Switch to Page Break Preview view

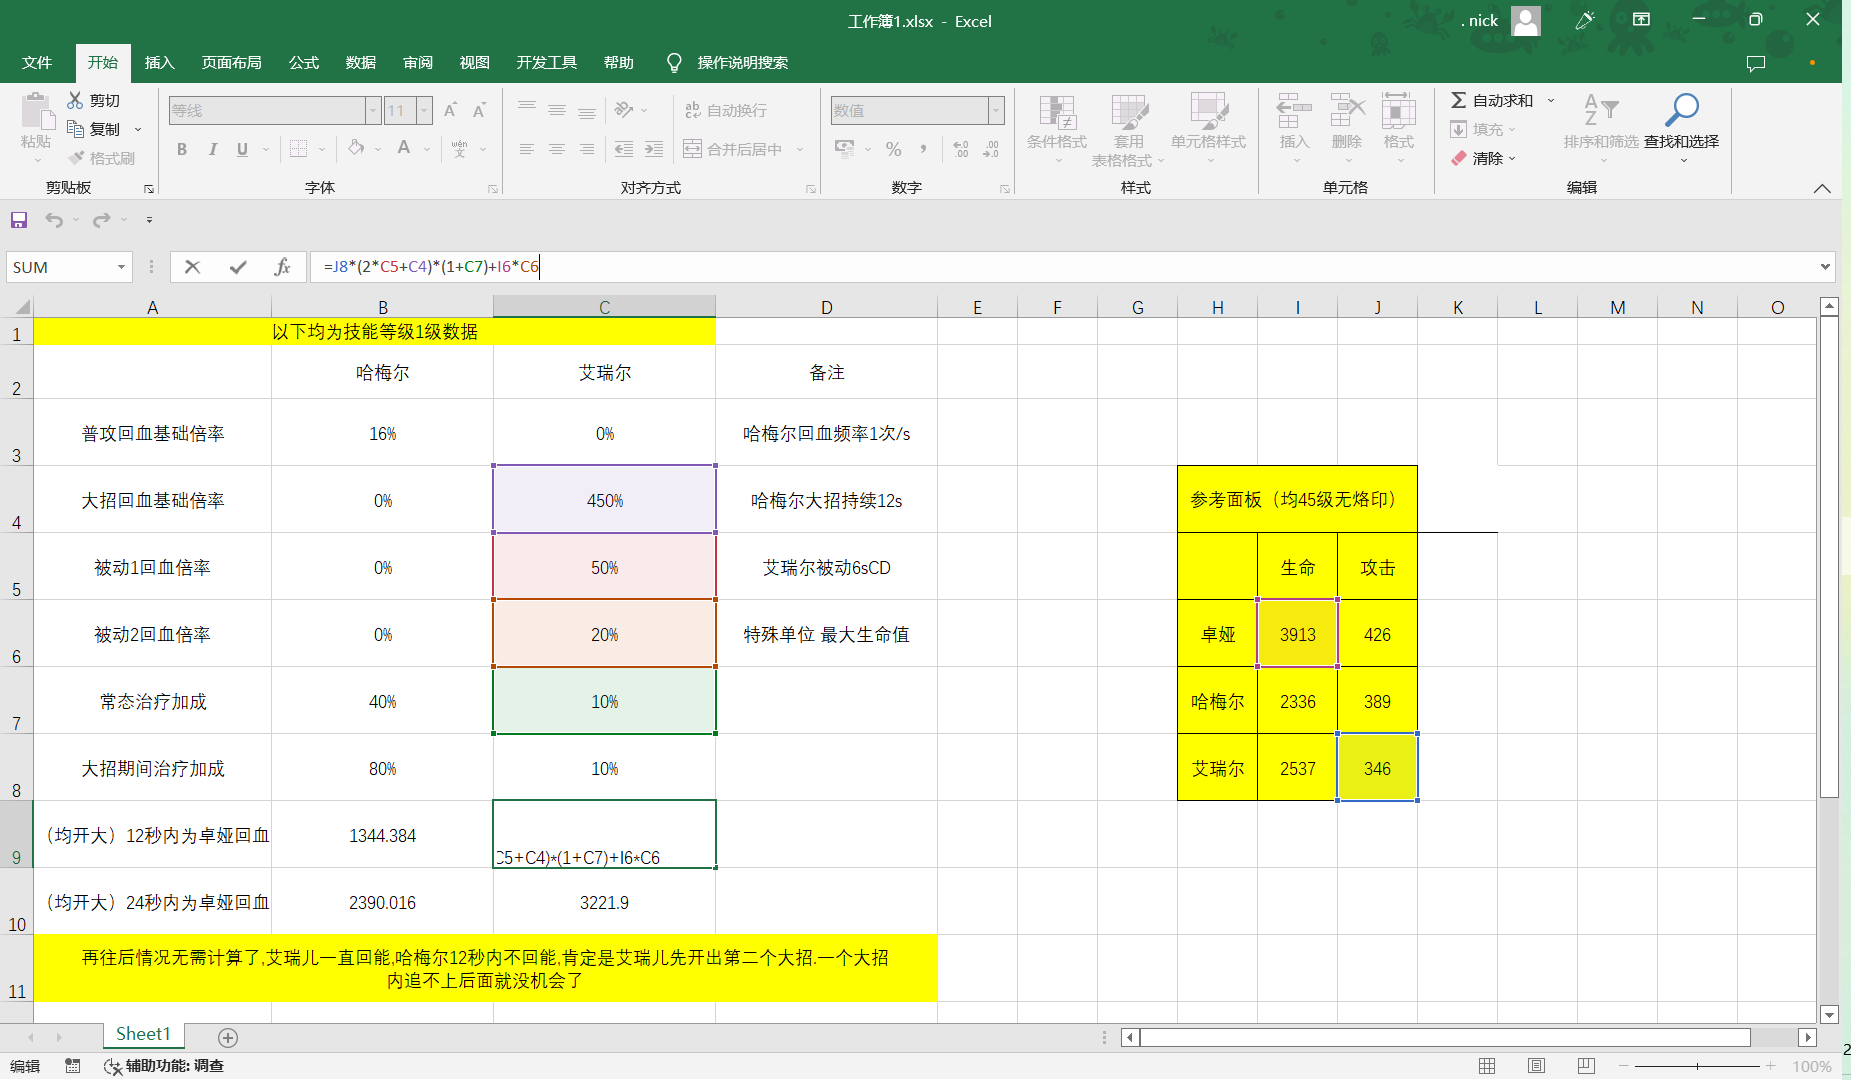1586,1066
